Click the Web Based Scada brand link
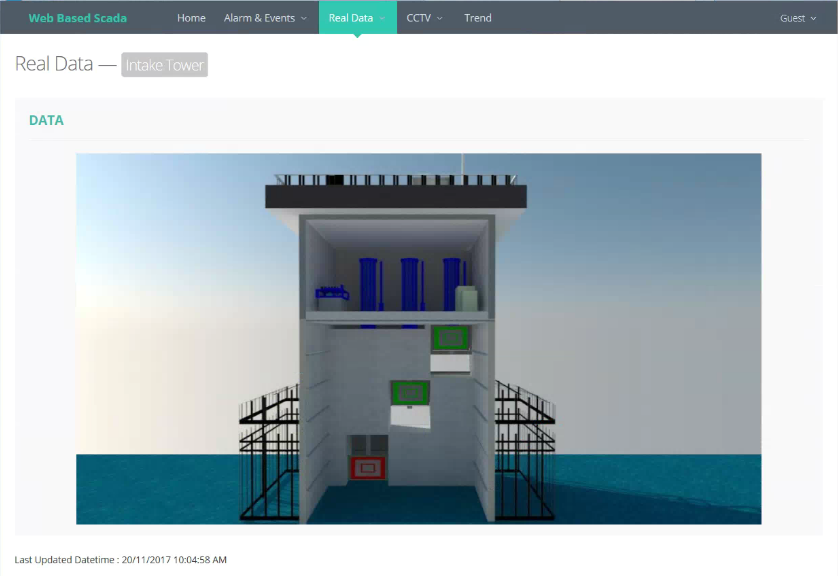This screenshot has height=576, width=838. pyautogui.click(x=77, y=18)
